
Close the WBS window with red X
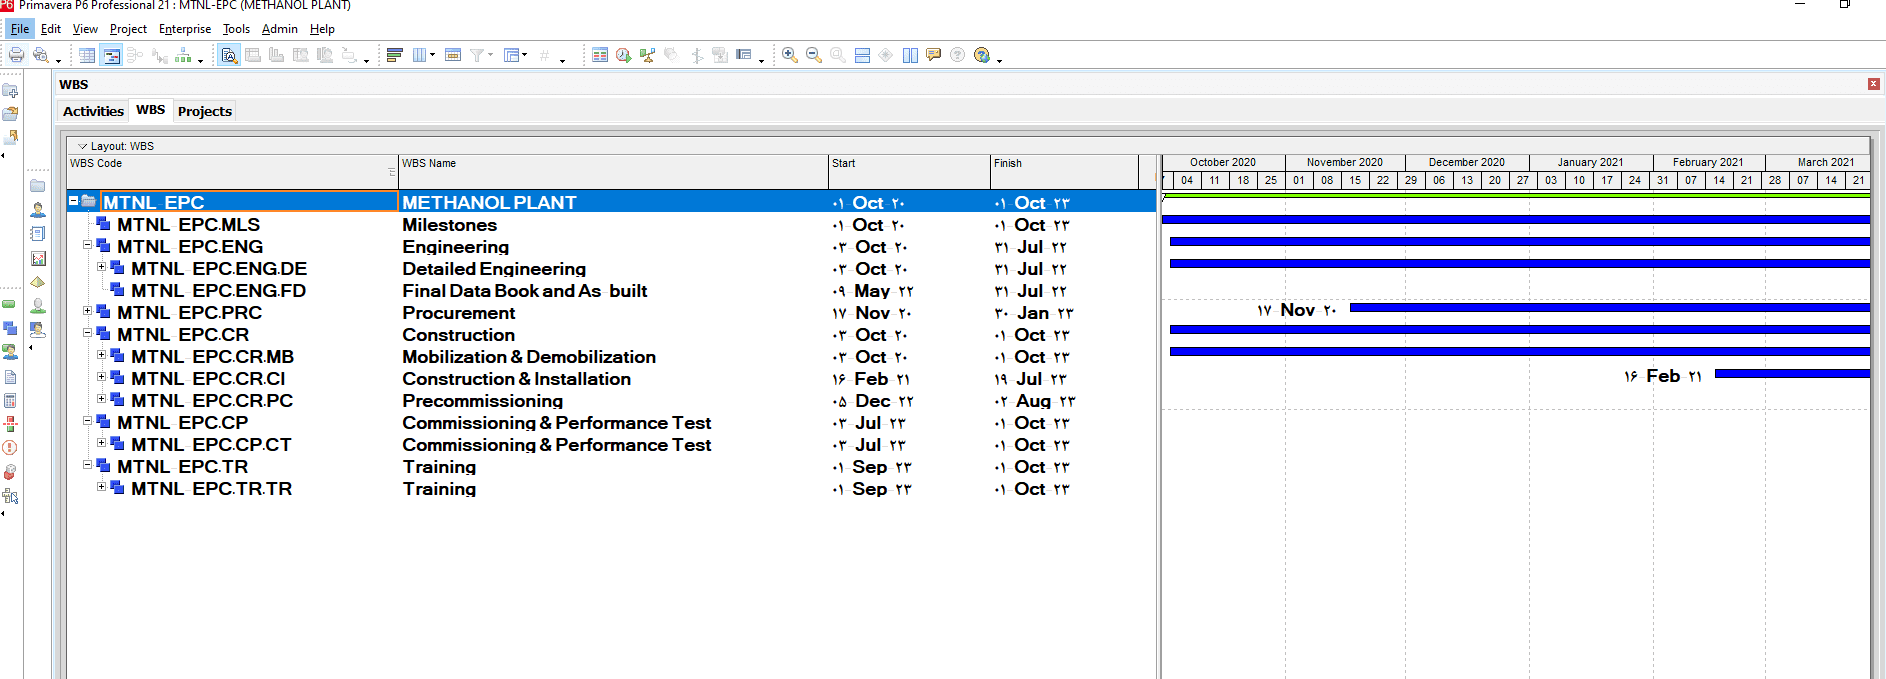click(x=1874, y=84)
